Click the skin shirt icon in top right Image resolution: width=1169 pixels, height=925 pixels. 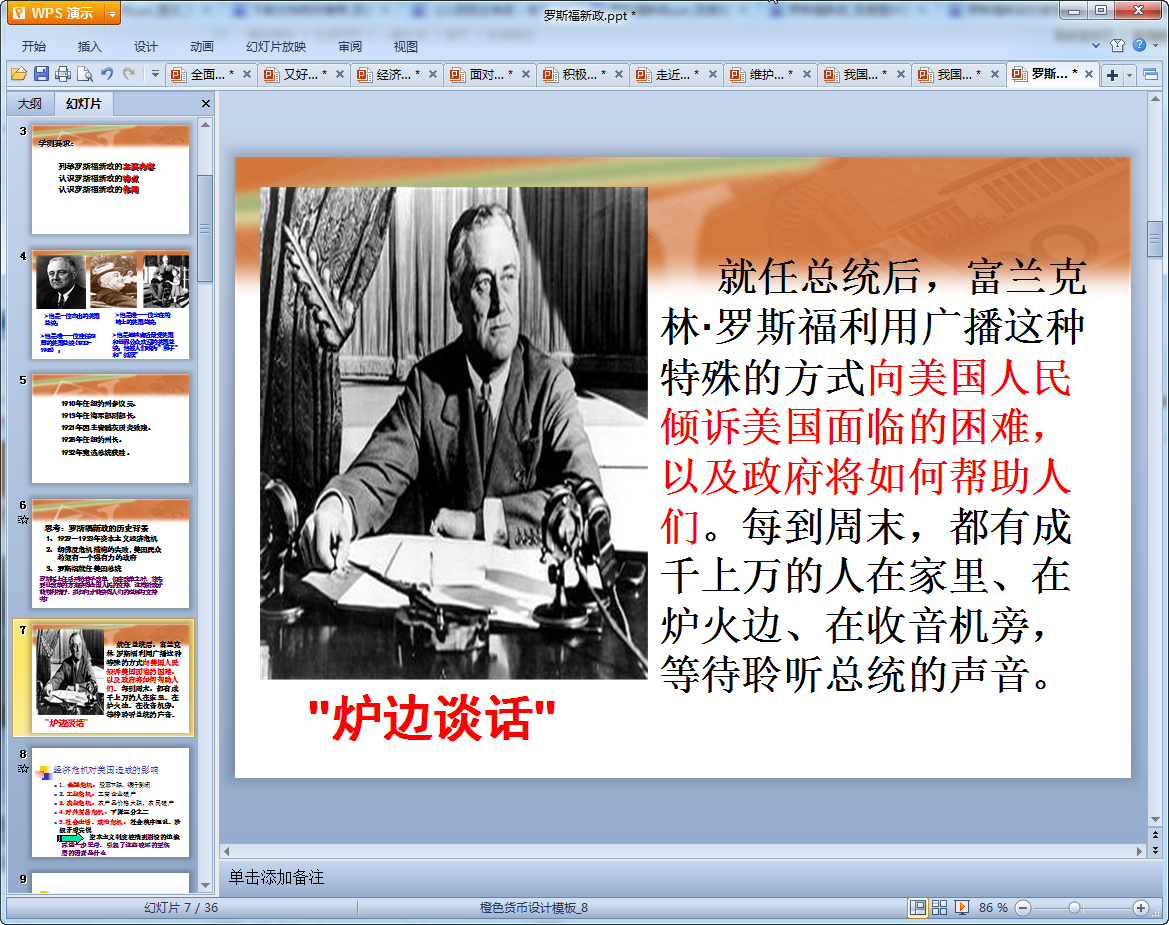tap(1117, 45)
